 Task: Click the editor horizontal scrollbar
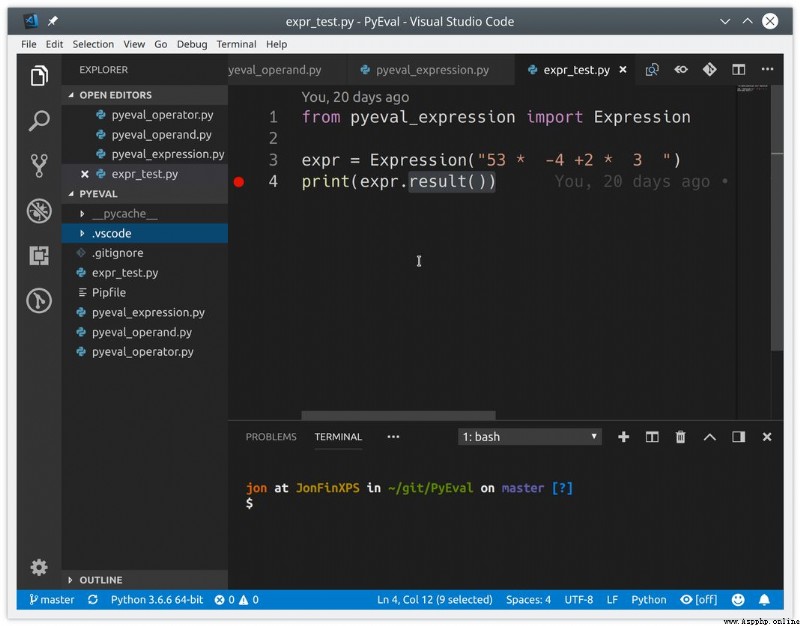(x=398, y=415)
